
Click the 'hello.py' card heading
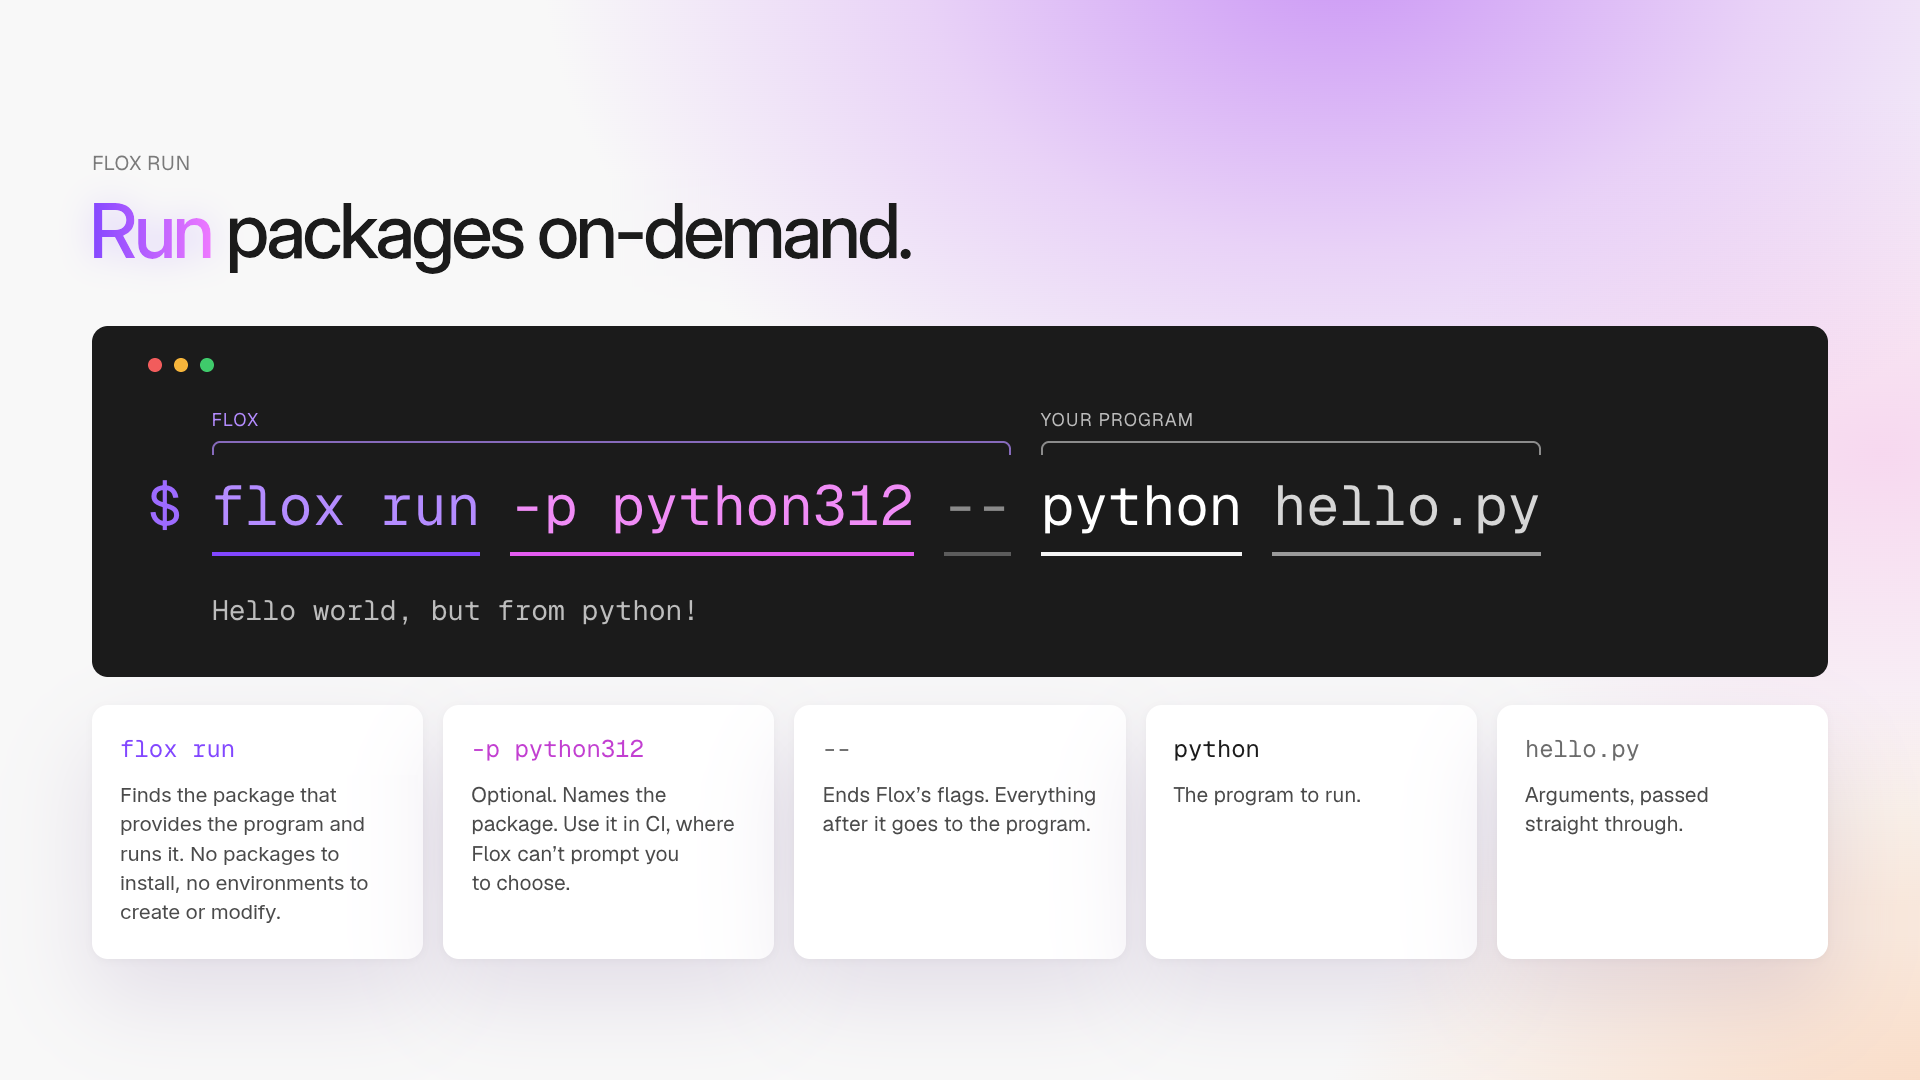point(1581,749)
